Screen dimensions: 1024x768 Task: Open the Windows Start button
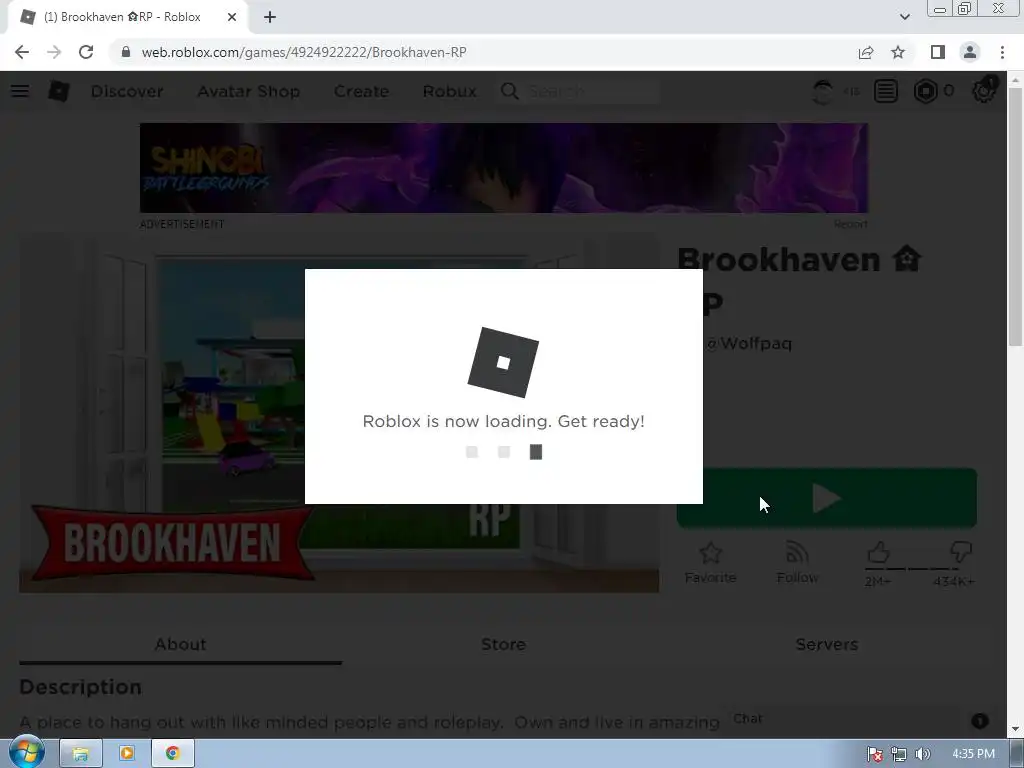click(x=27, y=753)
